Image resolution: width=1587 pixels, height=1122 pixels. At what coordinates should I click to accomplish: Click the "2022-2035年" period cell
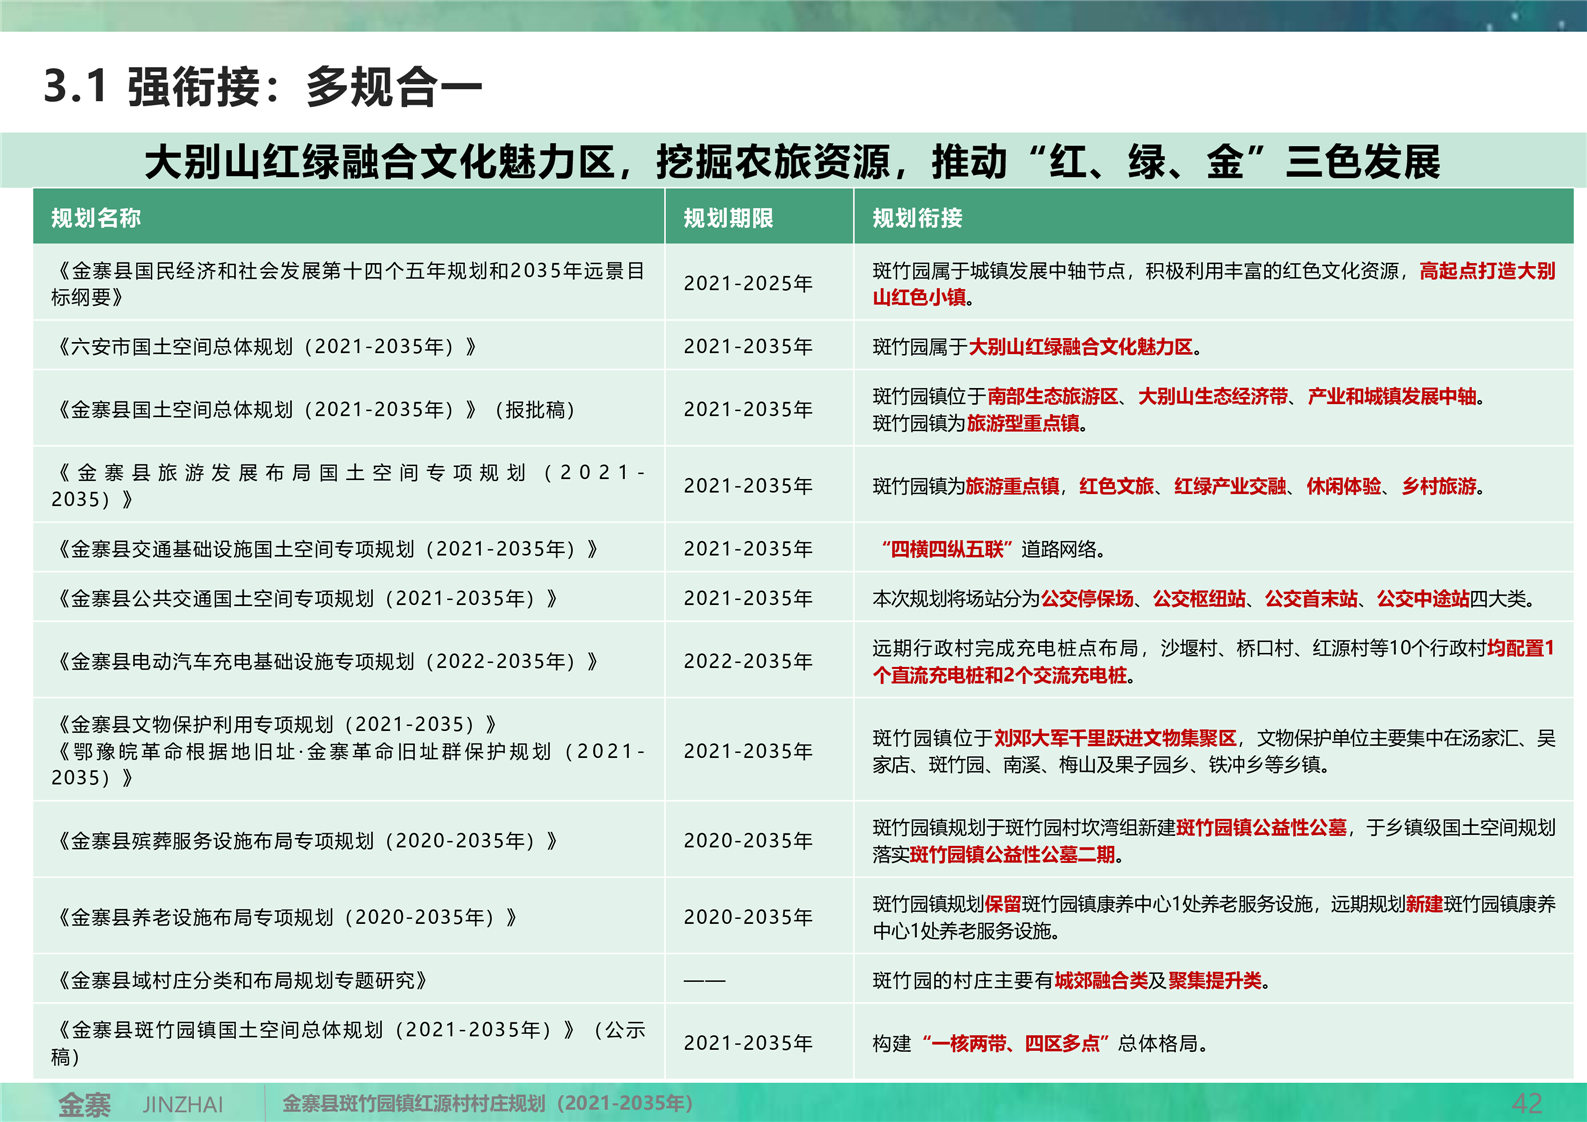748,662
